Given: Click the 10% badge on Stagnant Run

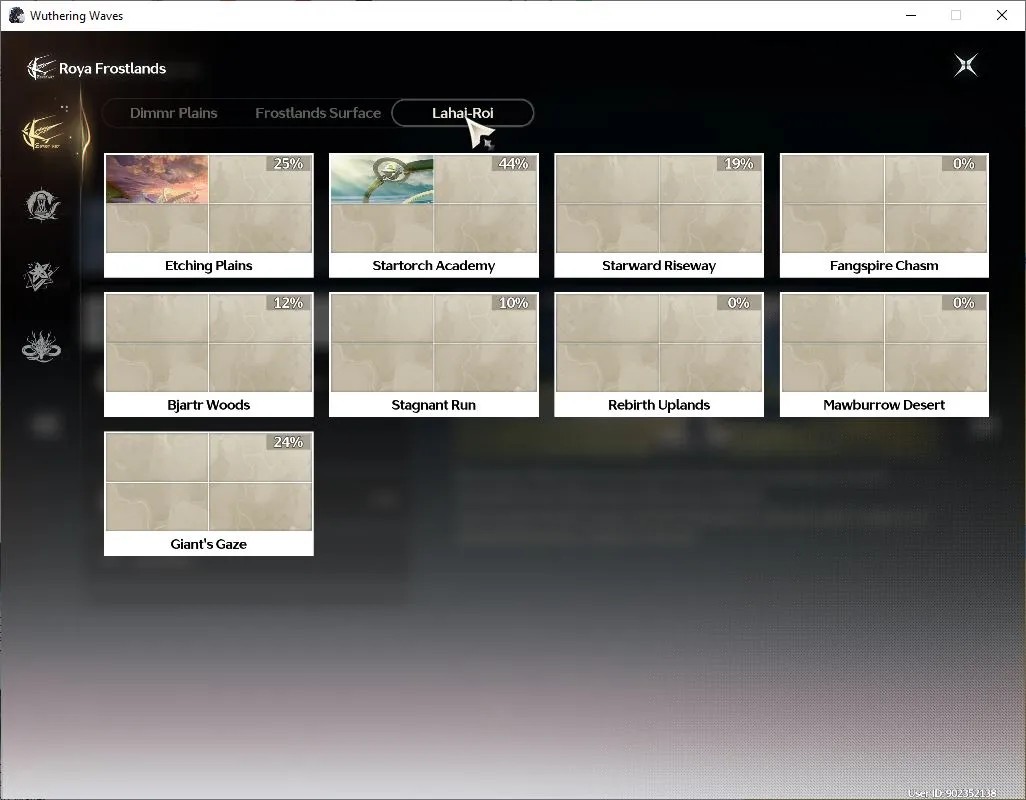Looking at the screenshot, I should click(x=513, y=303).
